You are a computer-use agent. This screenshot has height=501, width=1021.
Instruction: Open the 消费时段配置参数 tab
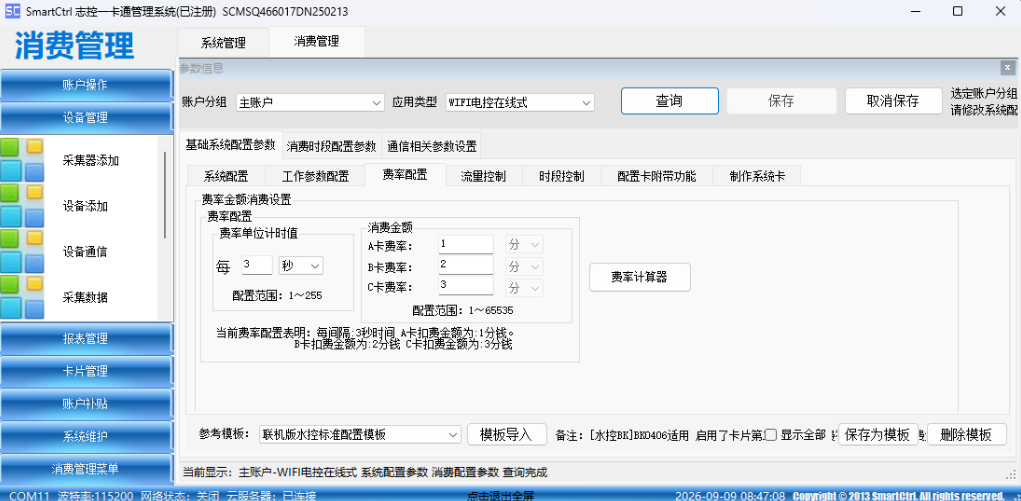coord(331,147)
